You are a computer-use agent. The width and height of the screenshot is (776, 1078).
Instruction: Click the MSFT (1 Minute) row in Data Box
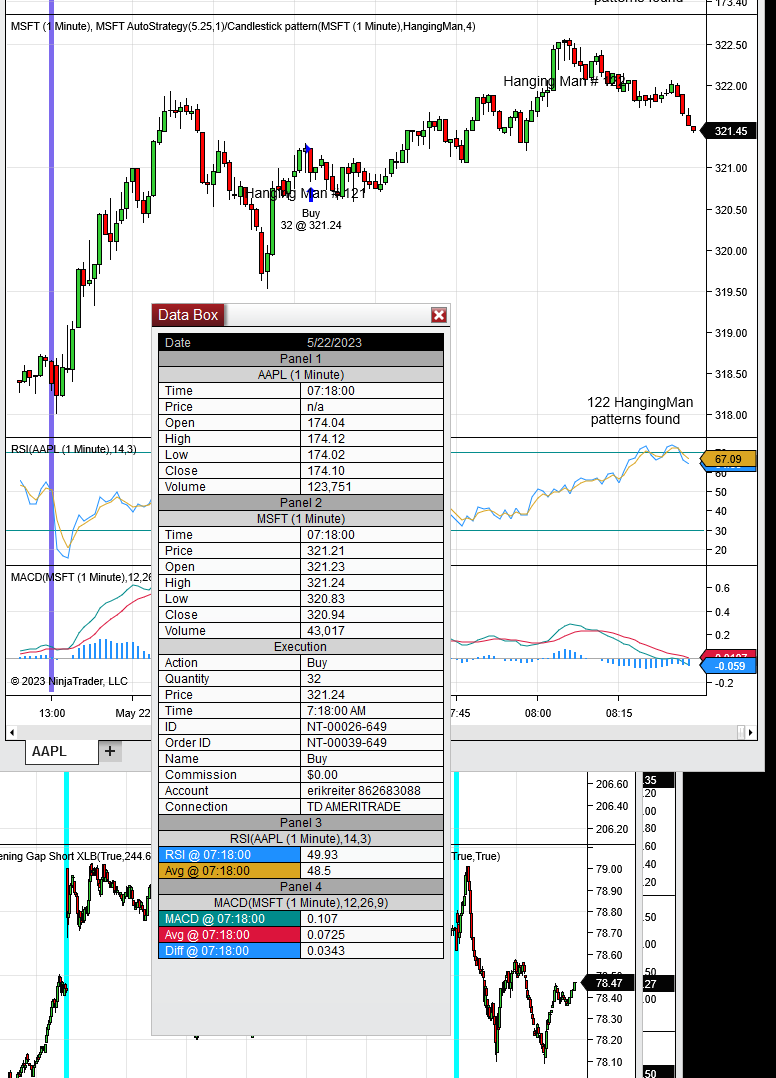point(301,518)
